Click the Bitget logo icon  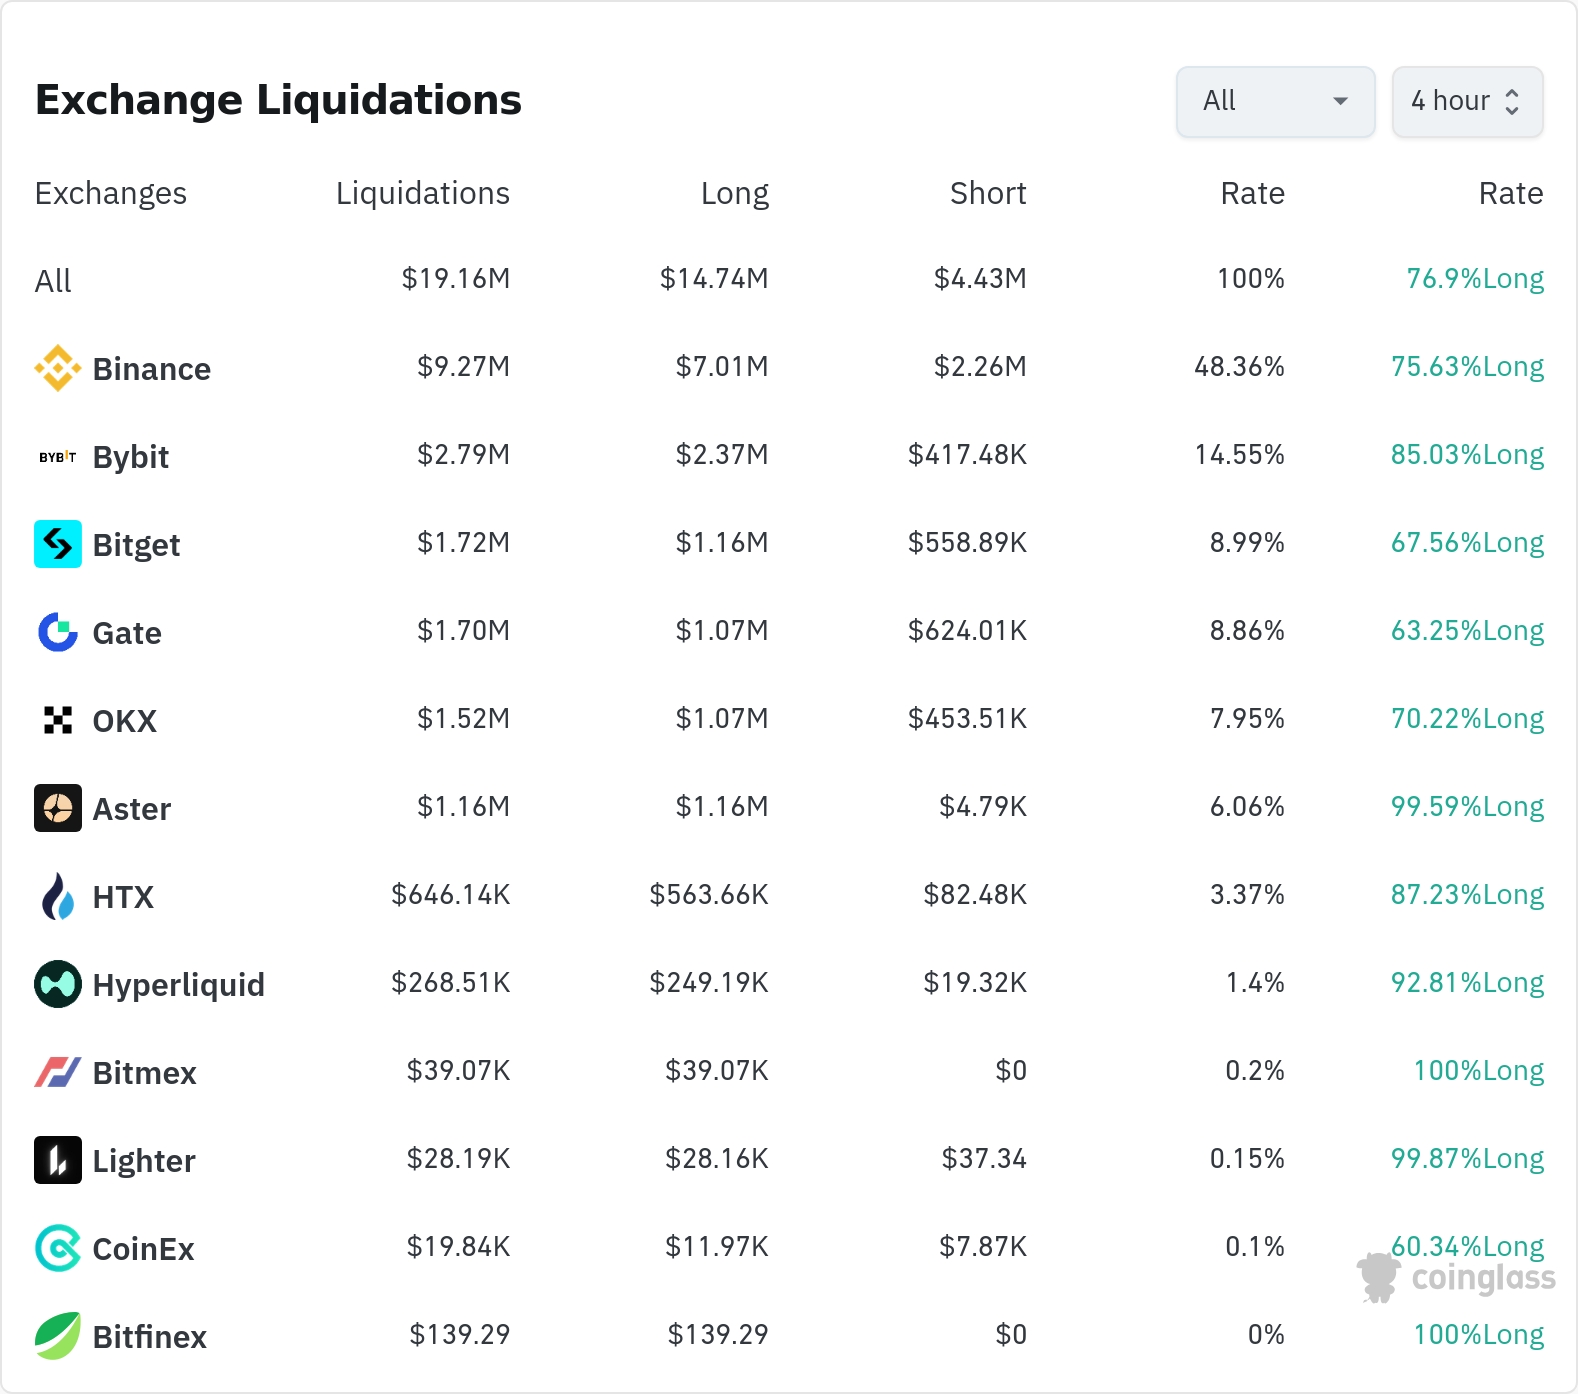[58, 544]
